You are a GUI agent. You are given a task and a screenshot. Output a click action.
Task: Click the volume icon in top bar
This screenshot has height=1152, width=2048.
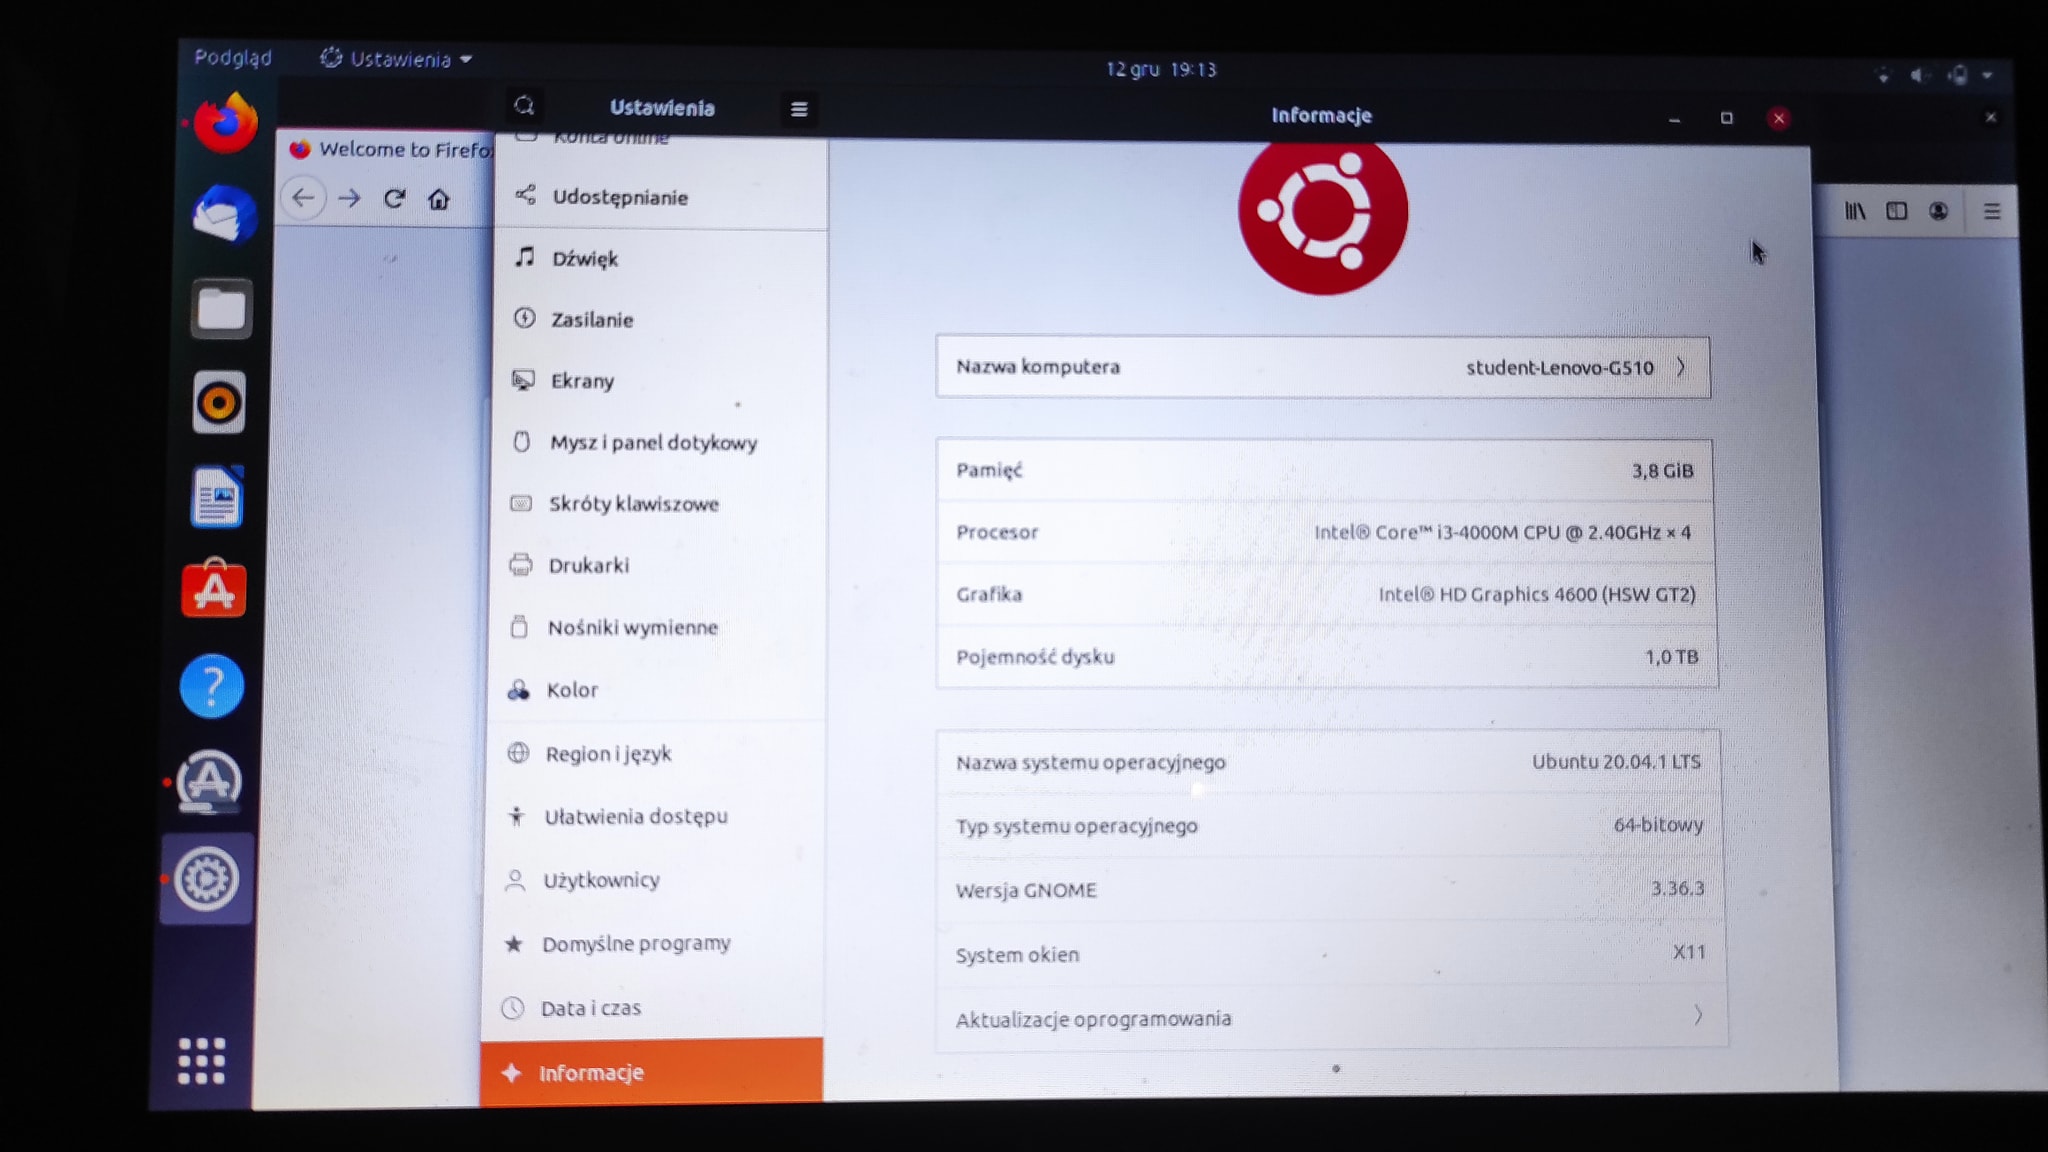point(1918,76)
